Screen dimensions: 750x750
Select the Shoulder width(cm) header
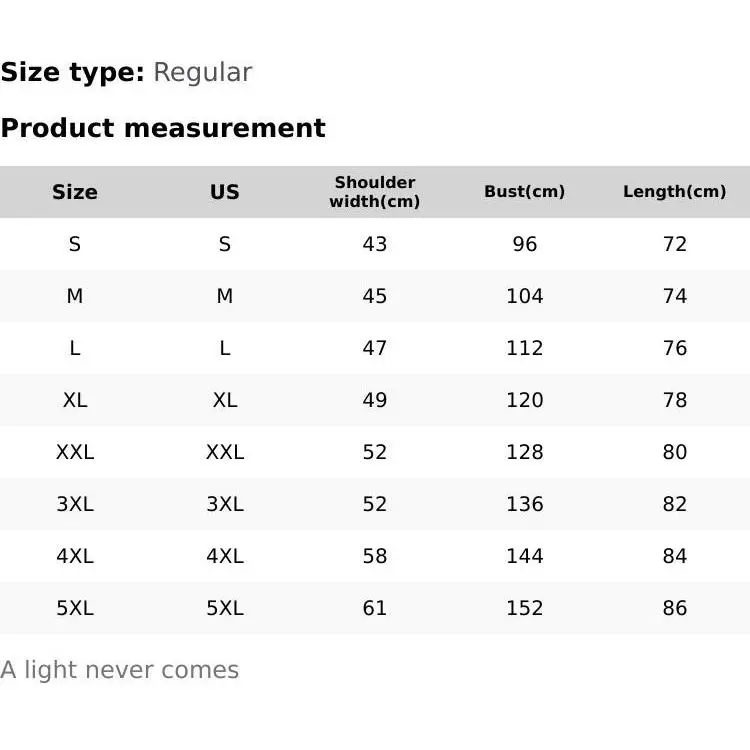point(375,192)
